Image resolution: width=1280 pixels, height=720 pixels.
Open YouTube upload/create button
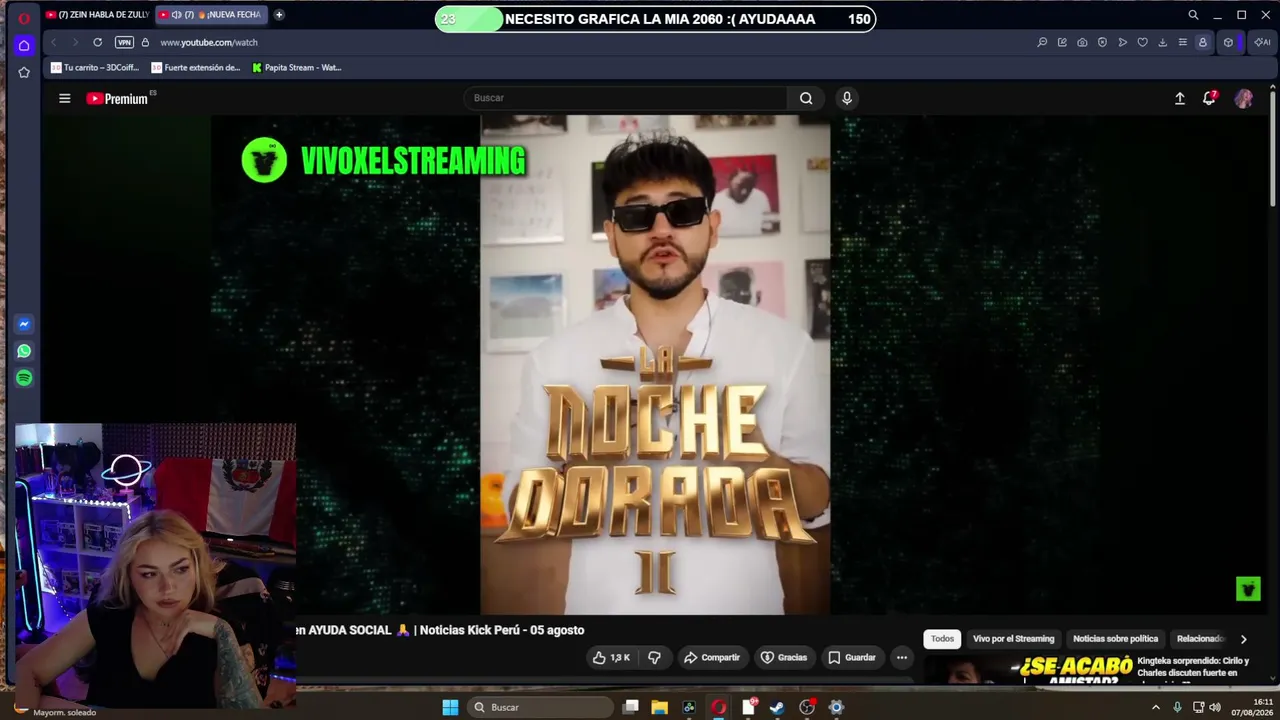(x=1180, y=98)
